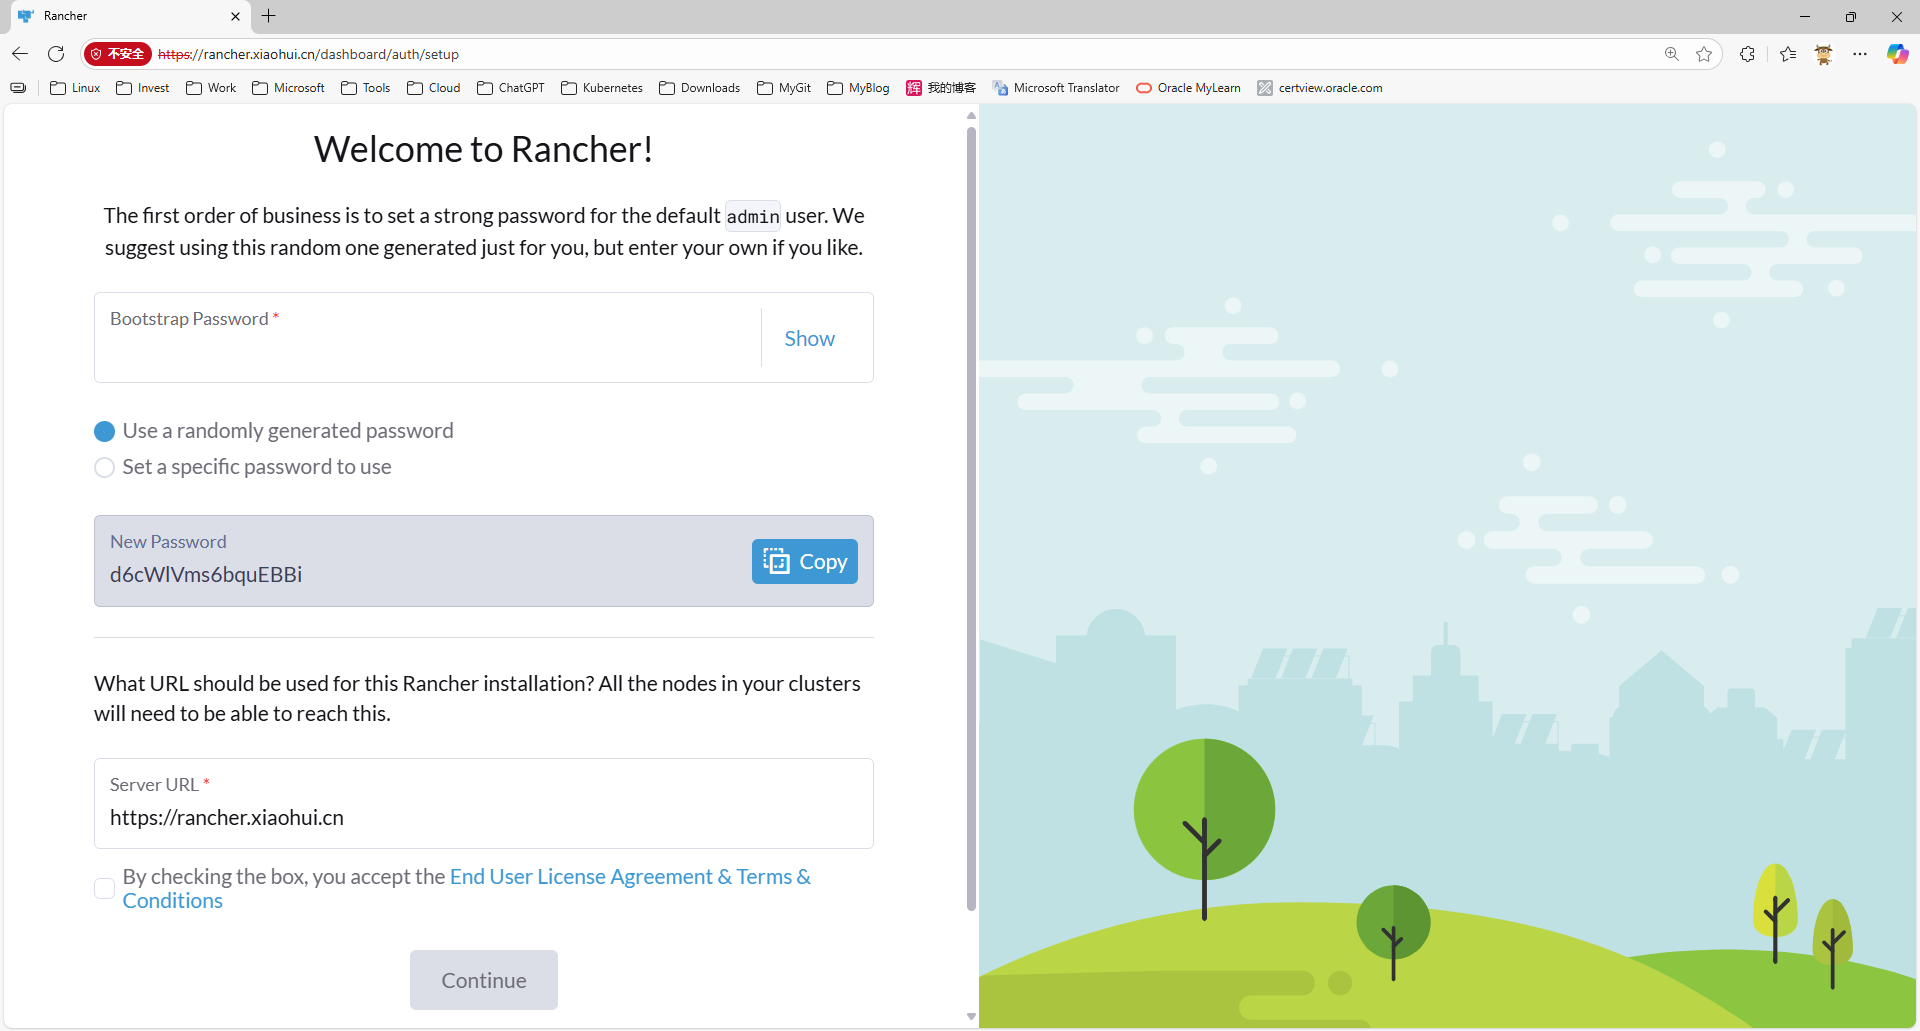
Task: Reload the Rancher setup page
Action: (x=56, y=54)
